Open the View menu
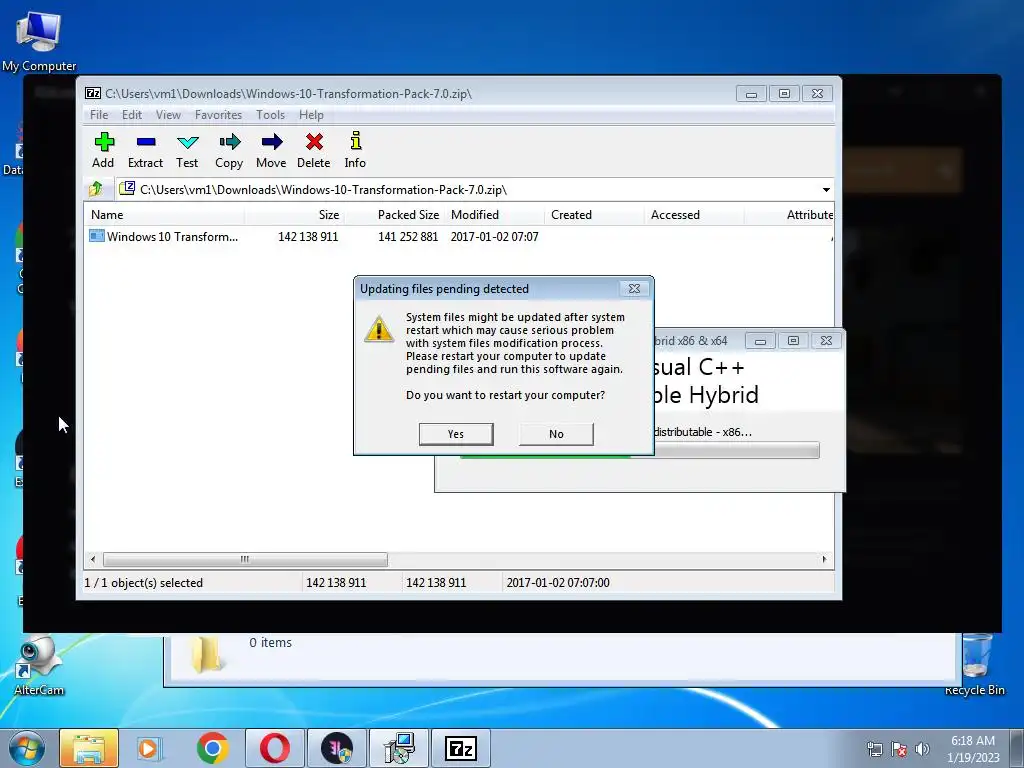Viewport: 1024px width, 768px height. [x=168, y=115]
